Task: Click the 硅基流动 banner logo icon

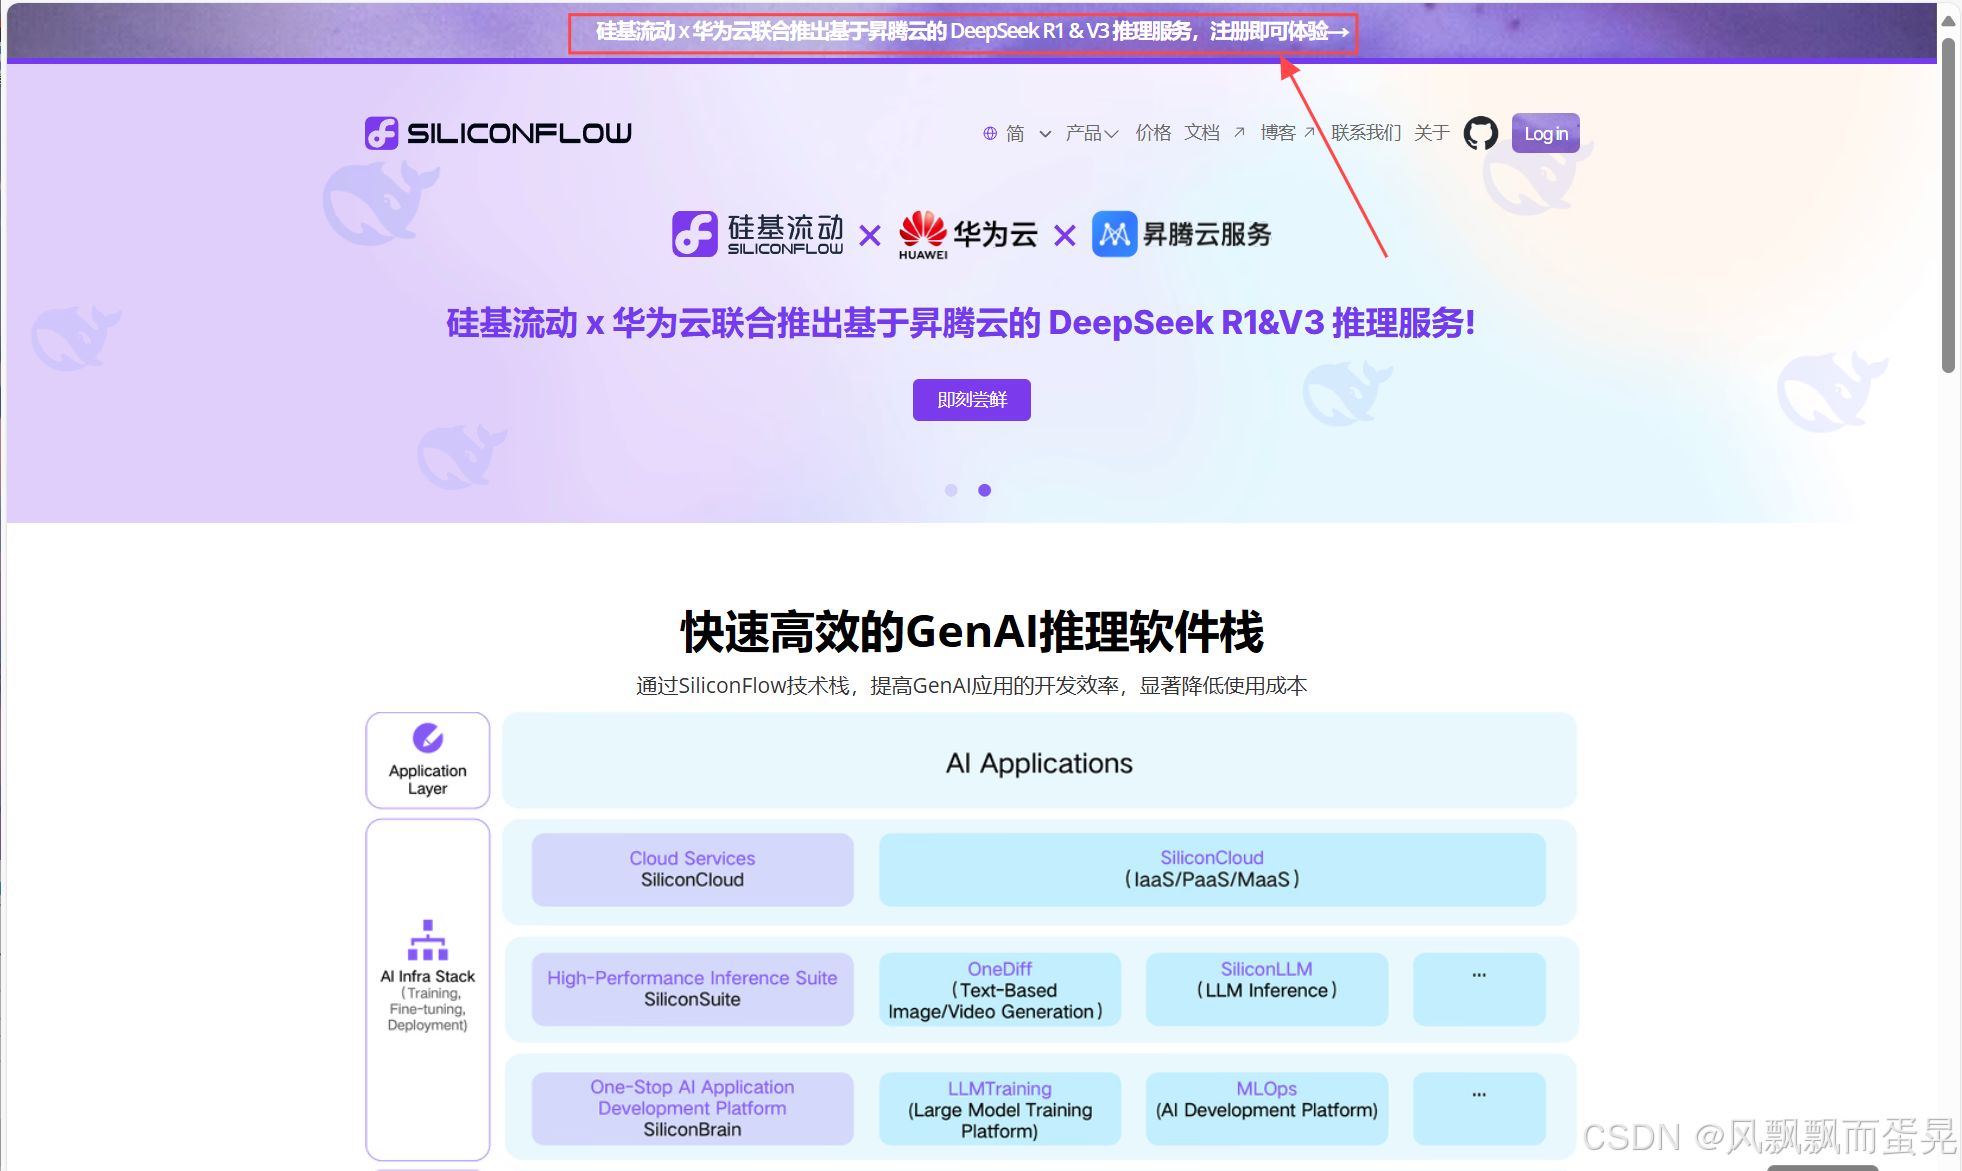Action: (x=694, y=234)
